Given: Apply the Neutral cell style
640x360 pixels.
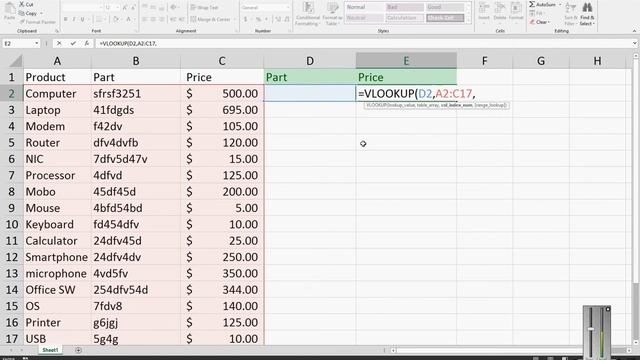Looking at the screenshot, I should 364,18.
